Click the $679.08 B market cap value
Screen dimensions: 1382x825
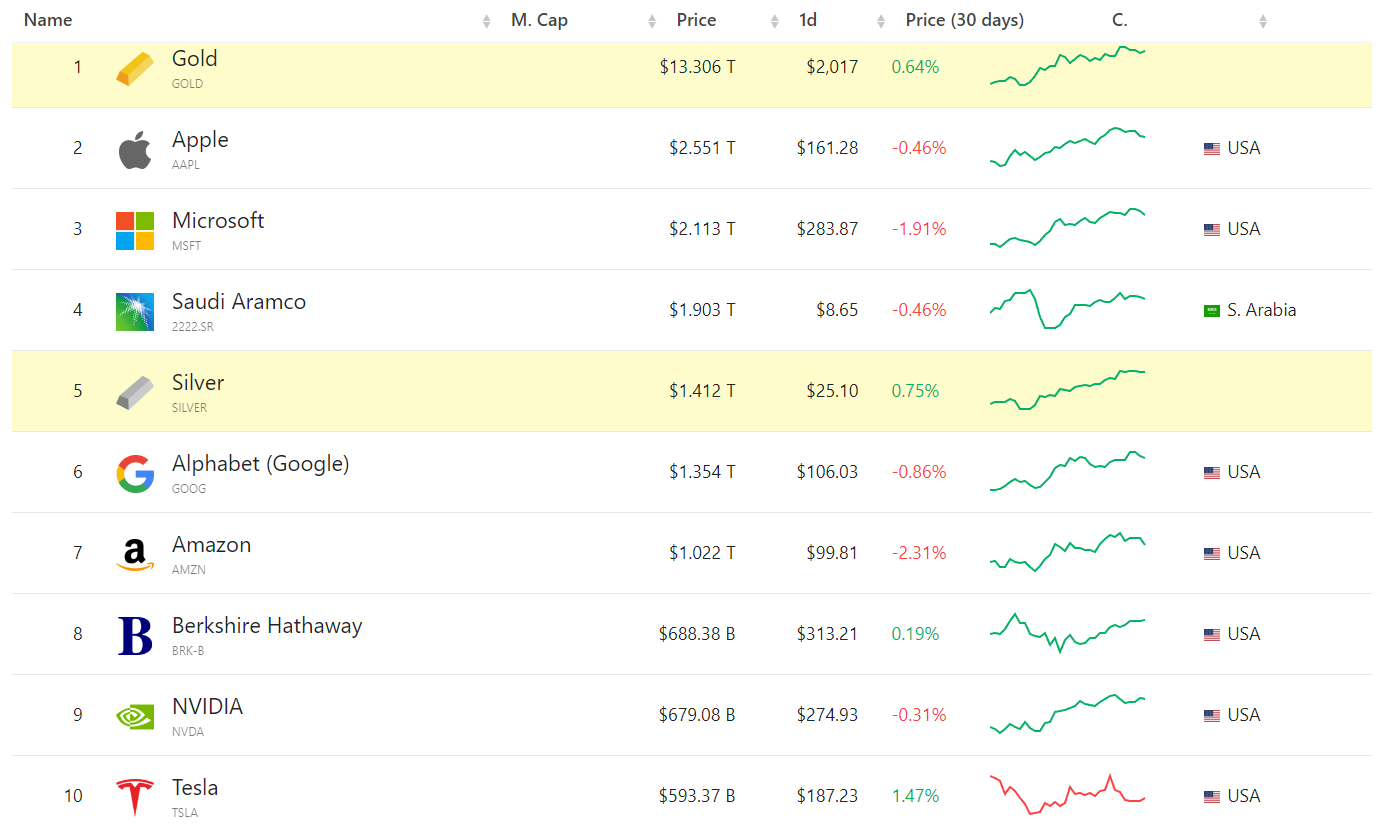tap(697, 715)
